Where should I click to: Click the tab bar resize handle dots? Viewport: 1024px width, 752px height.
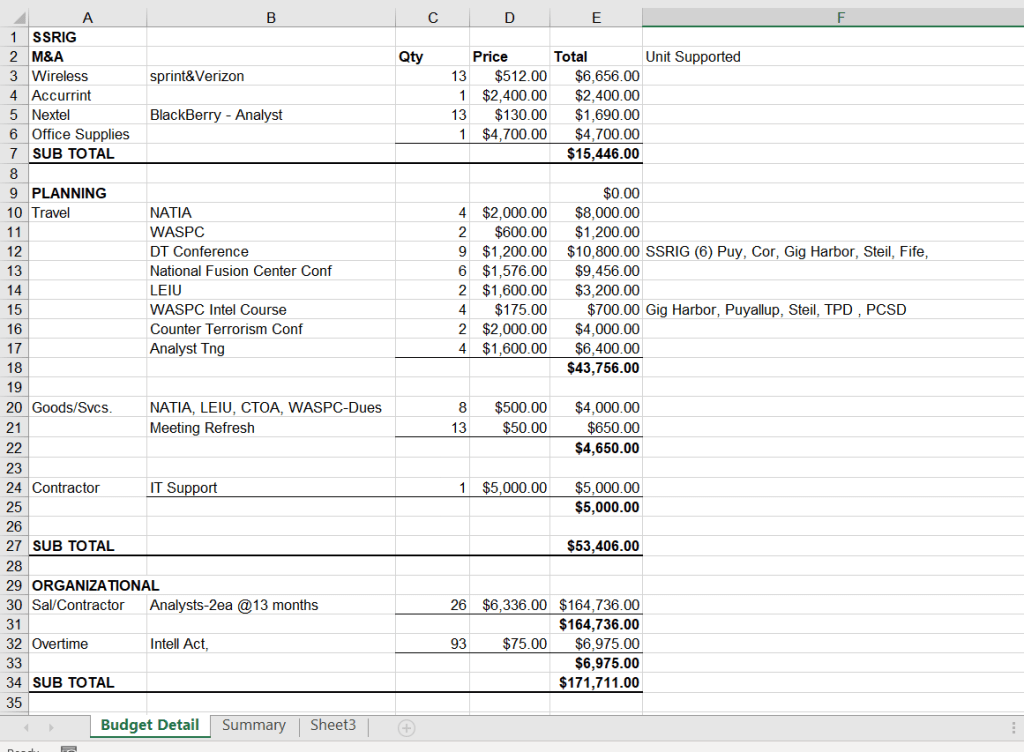(1014, 727)
